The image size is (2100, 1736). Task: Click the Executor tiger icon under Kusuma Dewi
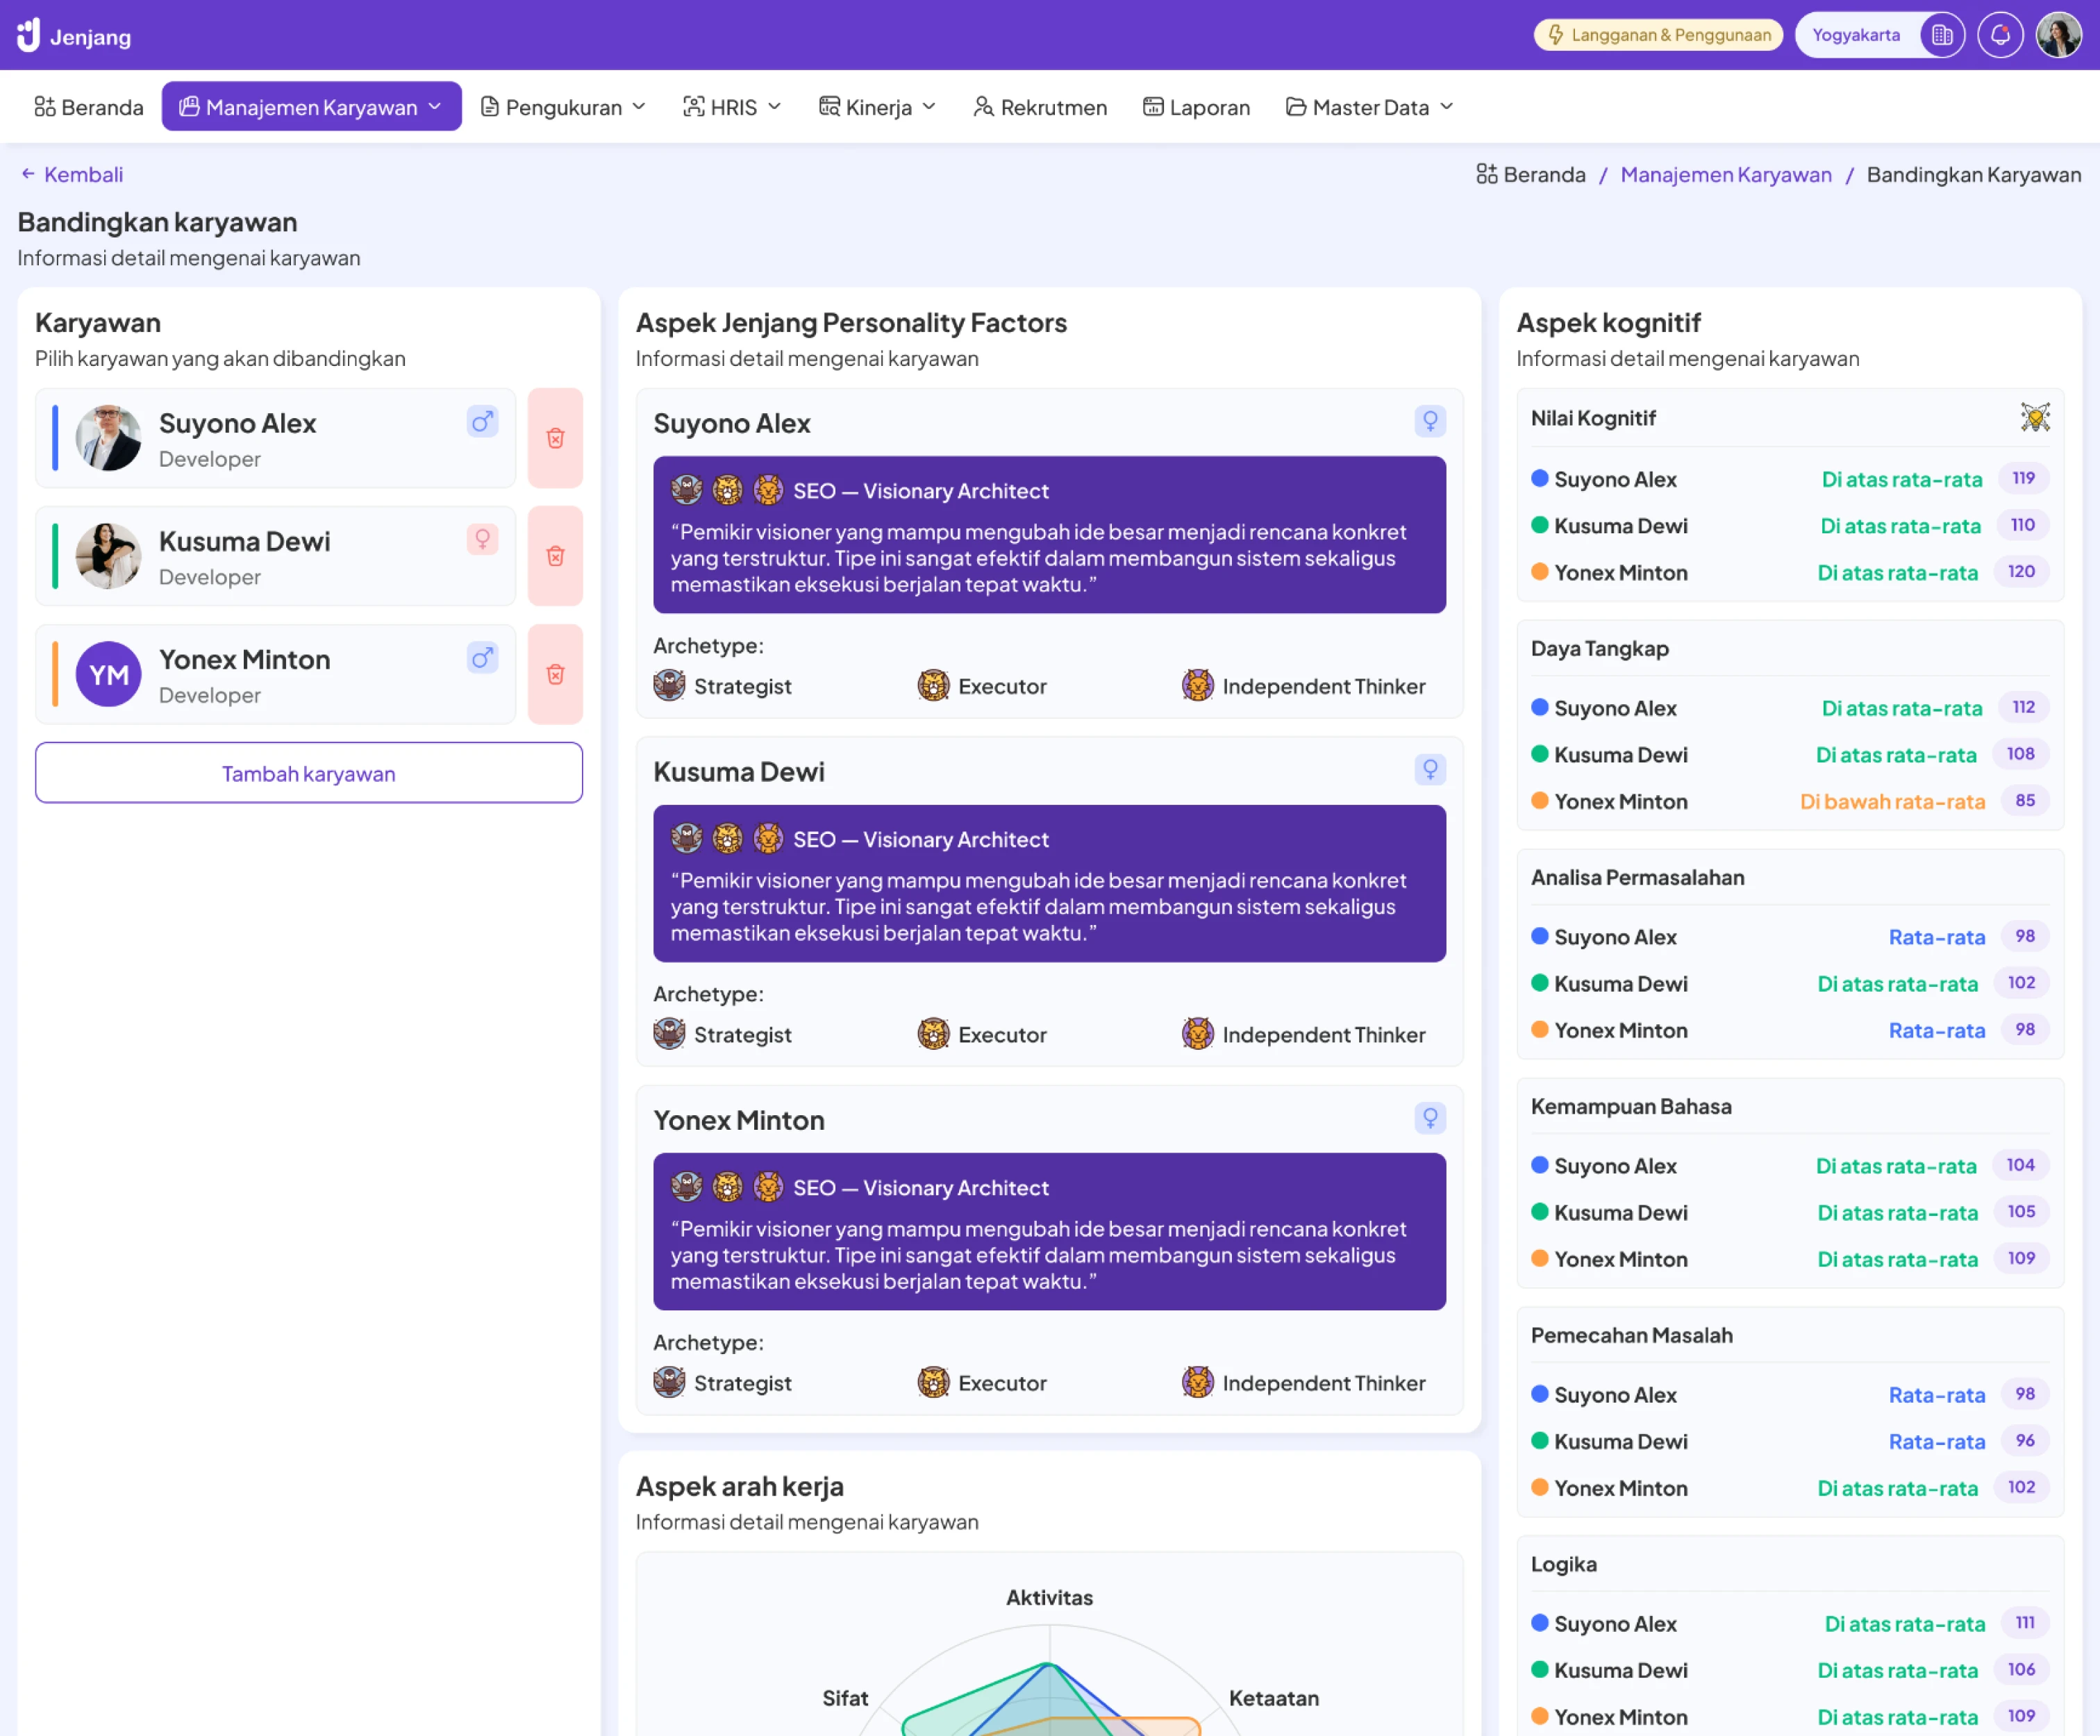pos(933,1034)
